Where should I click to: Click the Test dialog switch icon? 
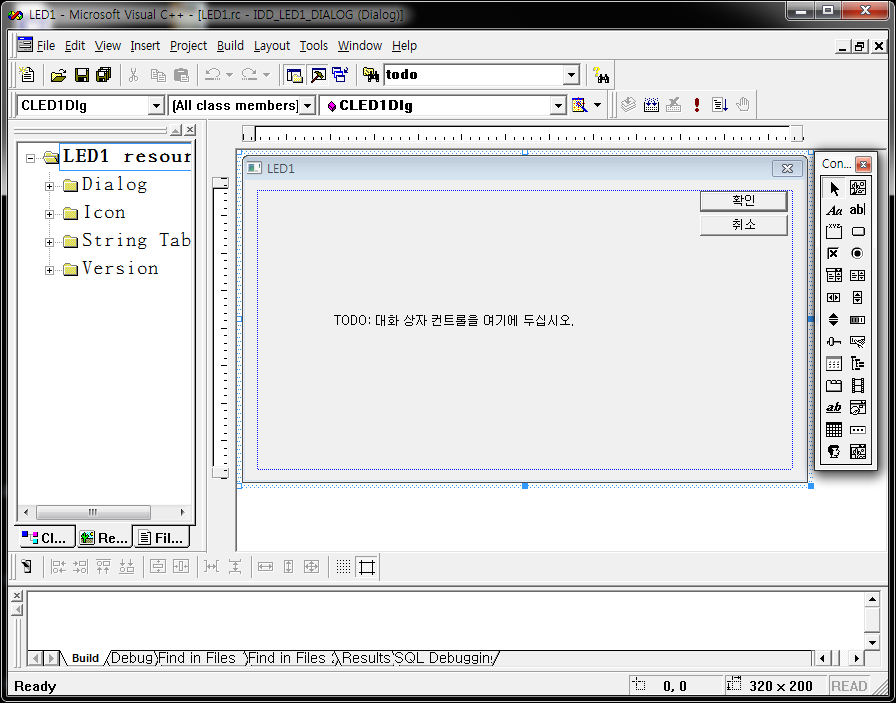click(x=26, y=566)
